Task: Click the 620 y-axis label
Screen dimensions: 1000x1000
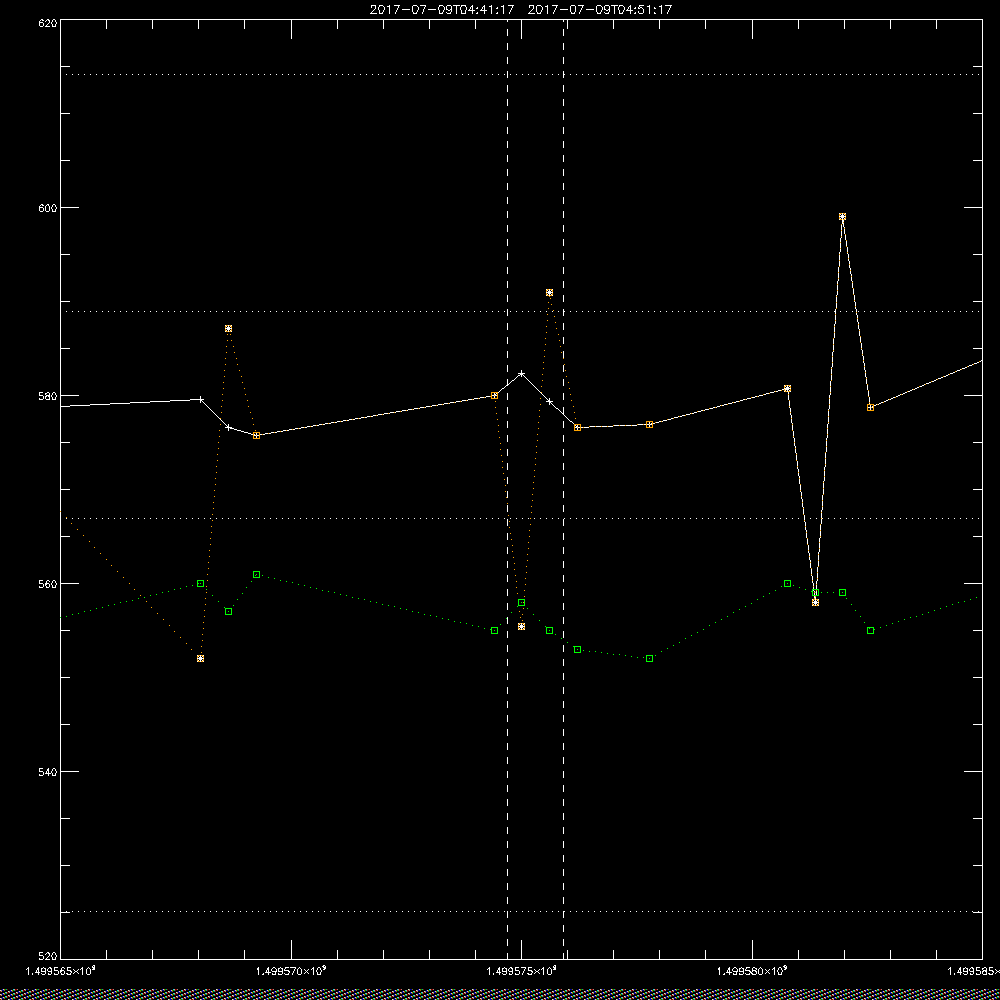Action: [x=48, y=23]
